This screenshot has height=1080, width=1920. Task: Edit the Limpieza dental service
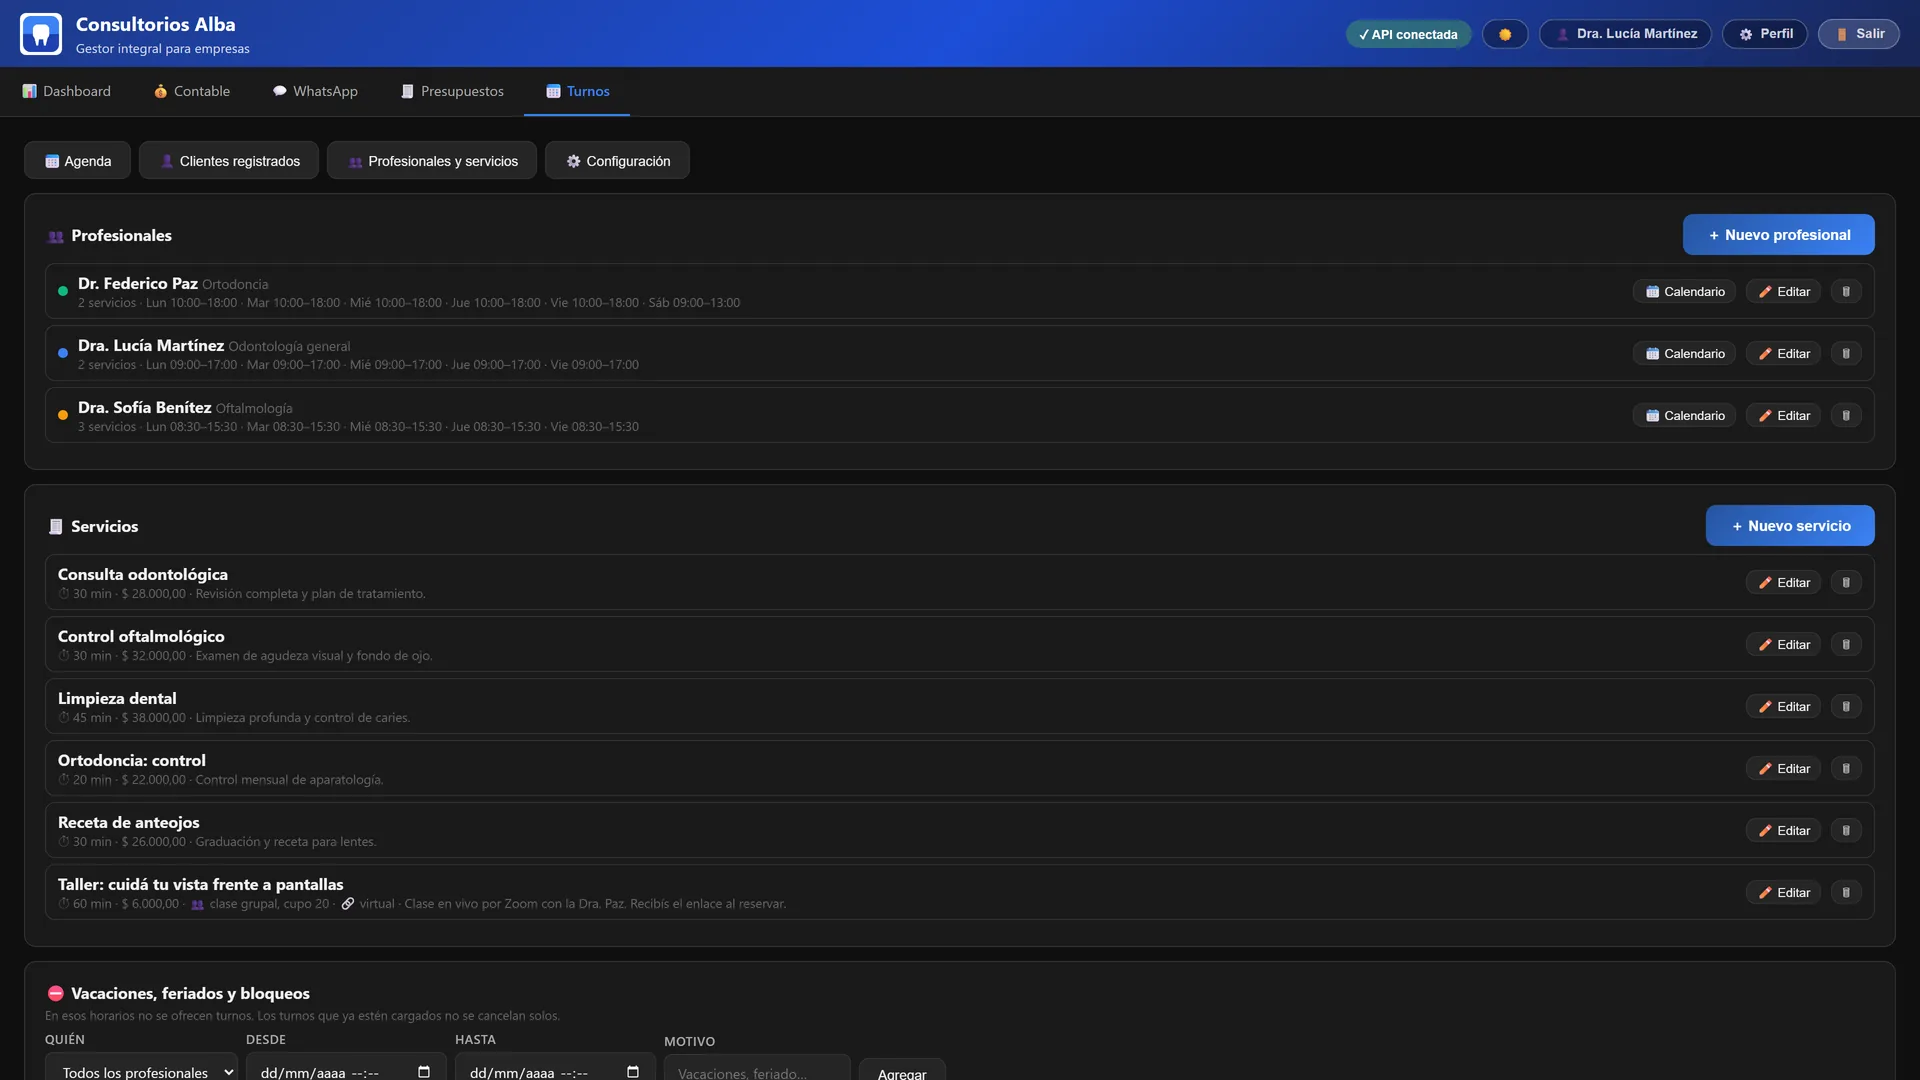(1784, 707)
